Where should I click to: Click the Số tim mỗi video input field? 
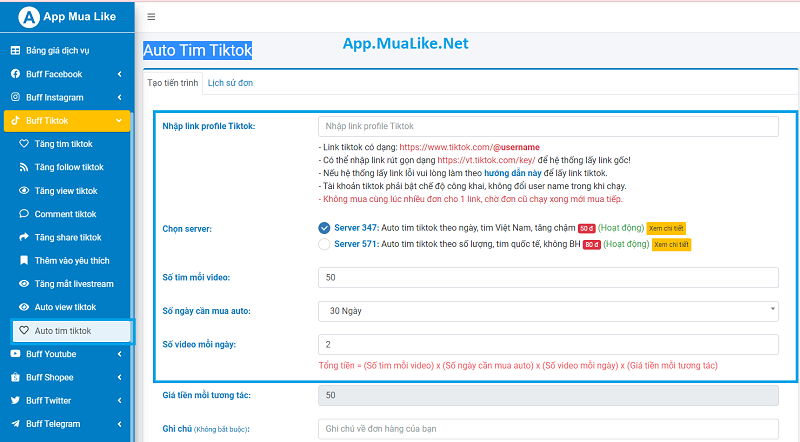coord(548,277)
